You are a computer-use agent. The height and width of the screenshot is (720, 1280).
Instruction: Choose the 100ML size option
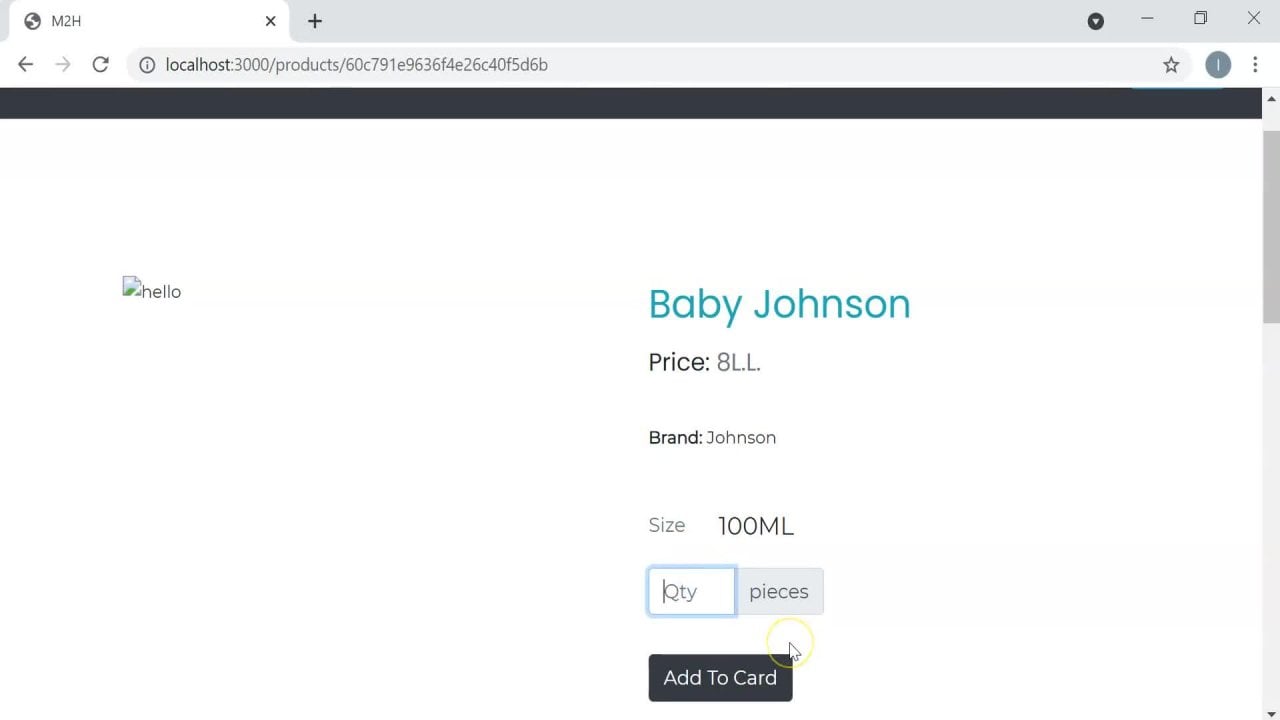pos(755,526)
